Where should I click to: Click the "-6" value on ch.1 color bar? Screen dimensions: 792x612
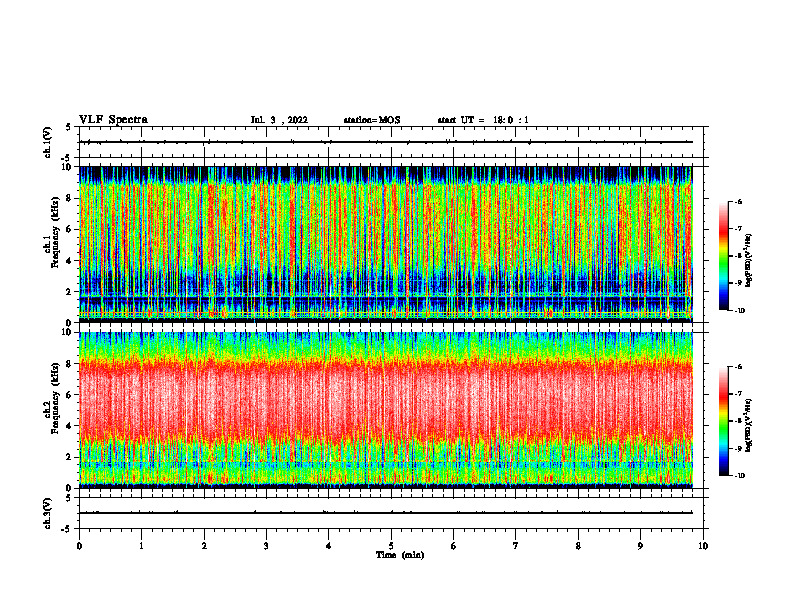coord(738,201)
